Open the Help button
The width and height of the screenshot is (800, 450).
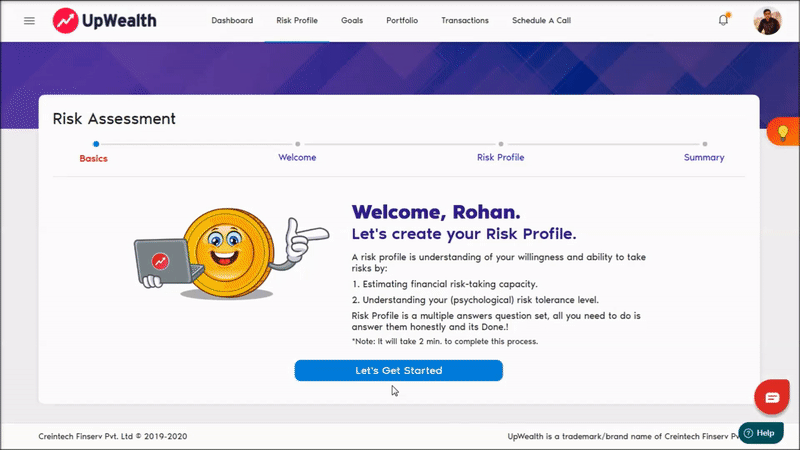pos(760,433)
